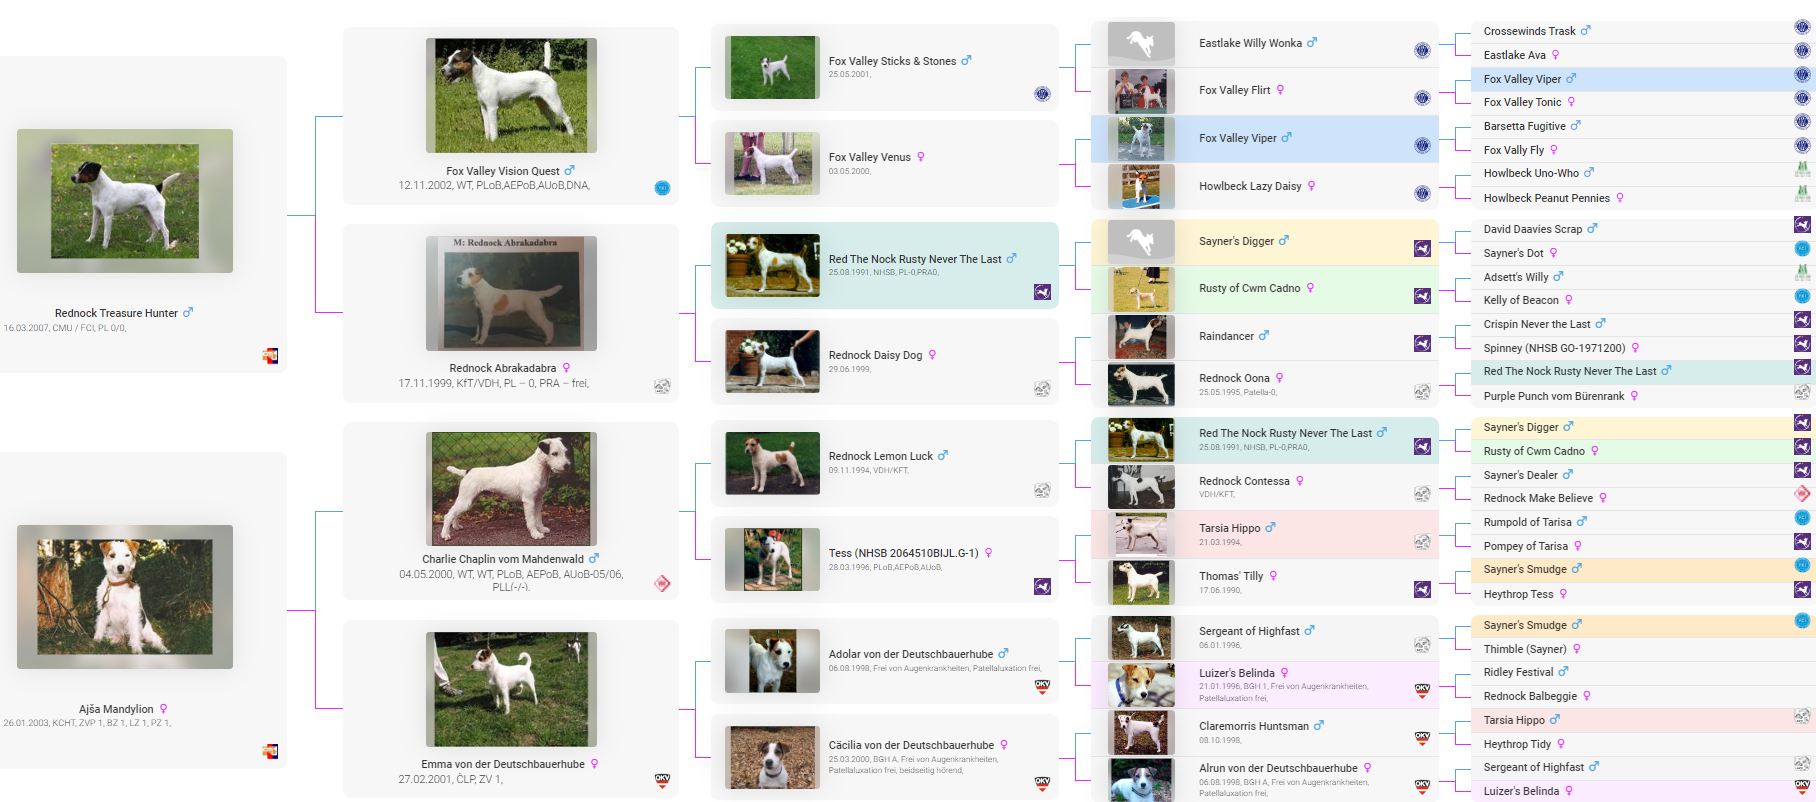Image resolution: width=1816 pixels, height=802 pixels.
Task: Open the Fox Valley Venus photo thumbnail
Action: (772, 163)
